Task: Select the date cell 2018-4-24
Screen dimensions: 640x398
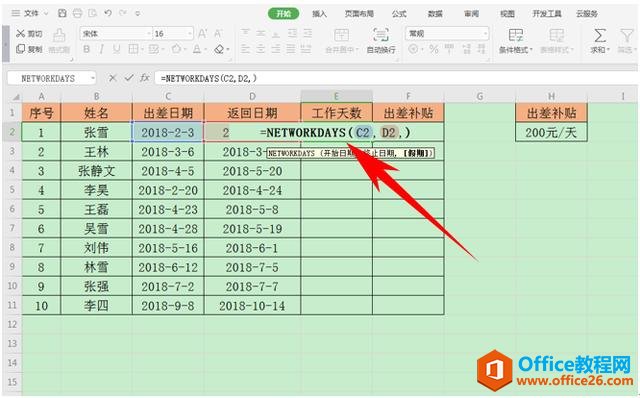Action: click(x=252, y=190)
